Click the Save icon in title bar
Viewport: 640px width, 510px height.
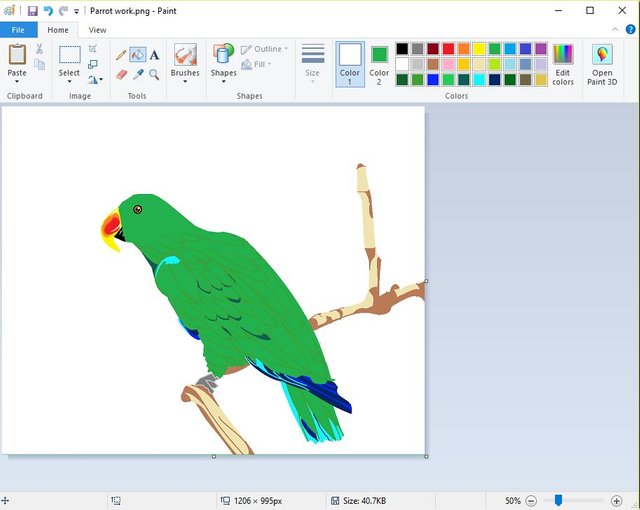pos(33,11)
